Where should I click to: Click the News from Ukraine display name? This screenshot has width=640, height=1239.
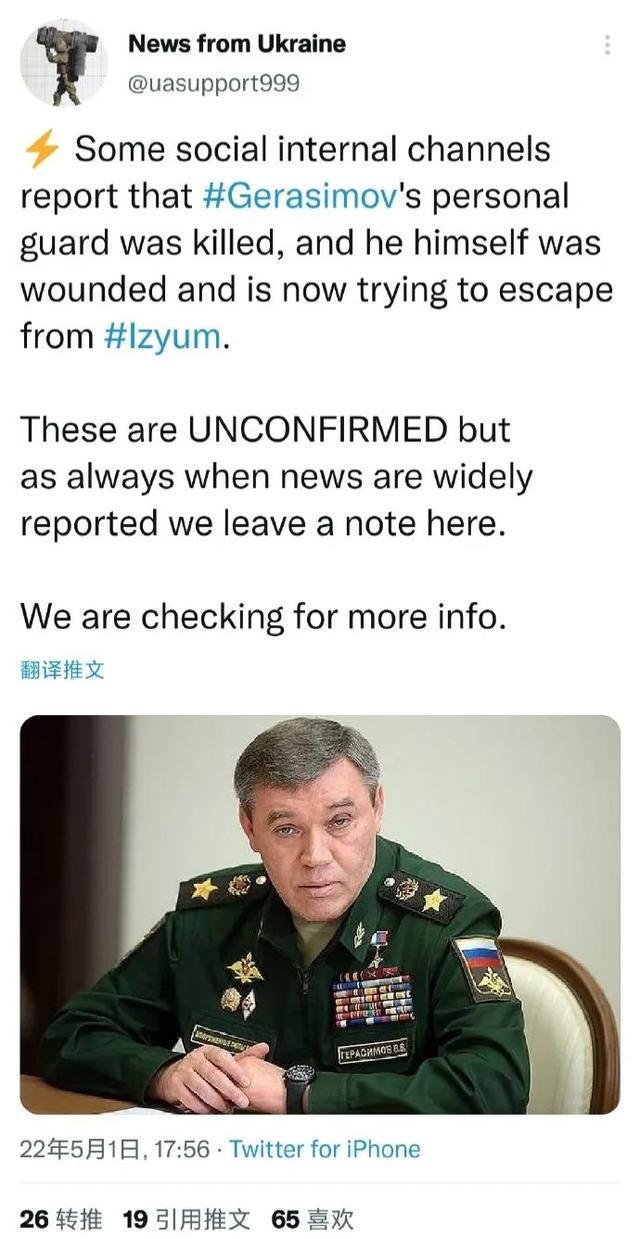coord(237,43)
